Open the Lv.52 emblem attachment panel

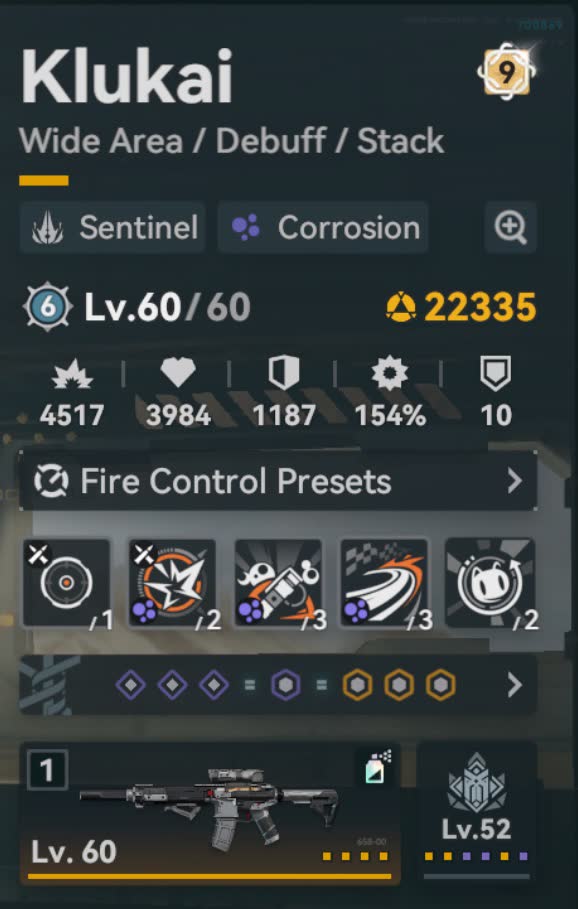(477, 812)
